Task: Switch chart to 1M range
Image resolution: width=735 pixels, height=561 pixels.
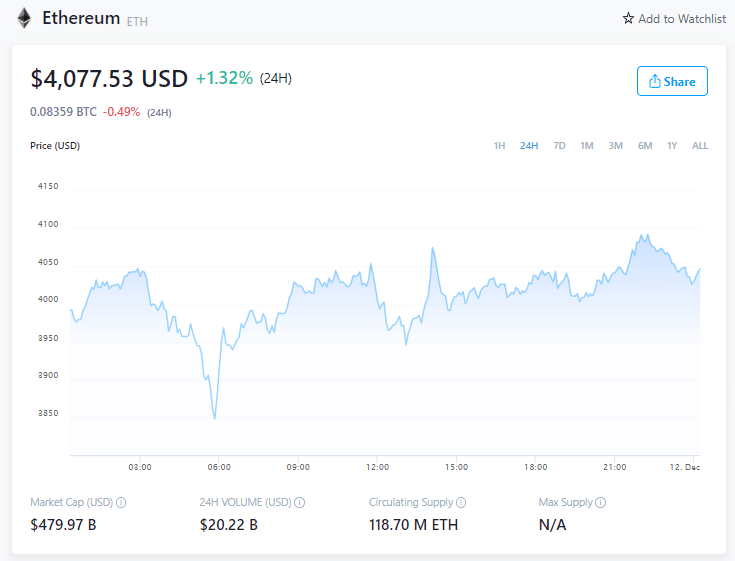Action: tap(587, 146)
